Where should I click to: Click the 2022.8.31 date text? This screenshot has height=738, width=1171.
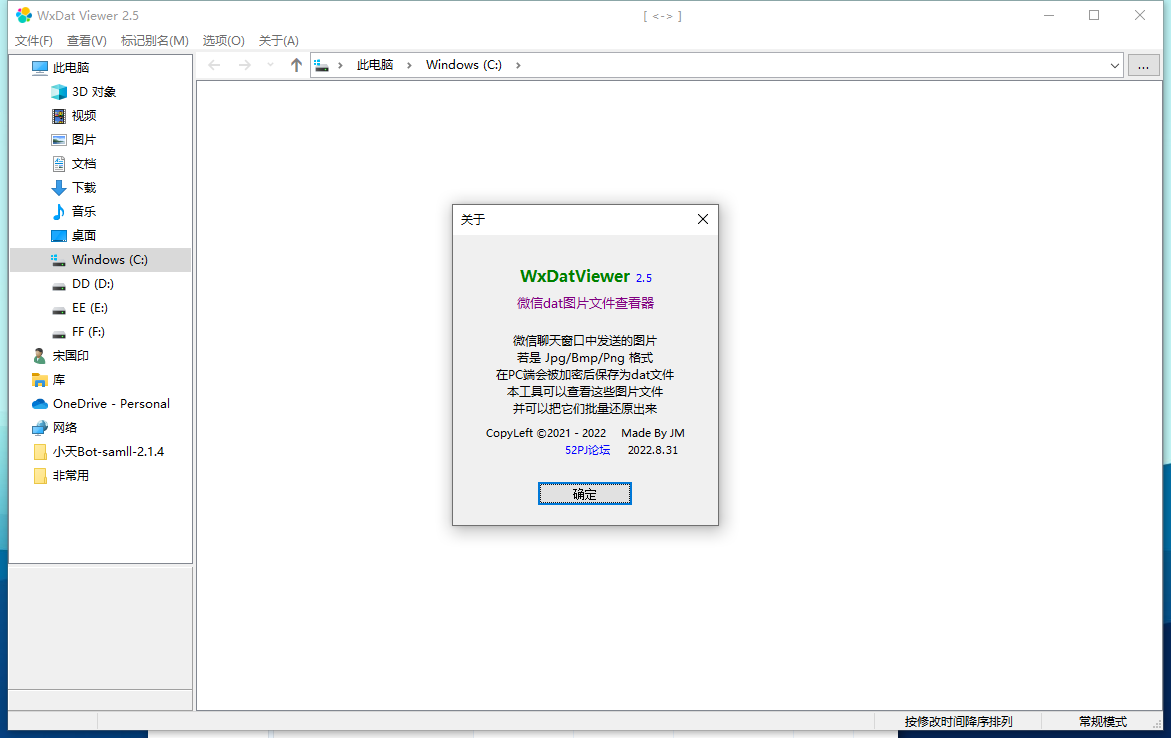(653, 450)
